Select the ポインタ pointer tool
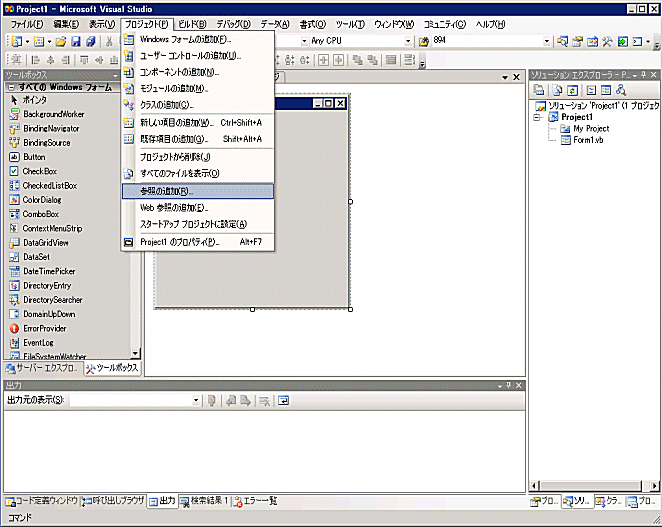The height and width of the screenshot is (527, 662). [35, 100]
